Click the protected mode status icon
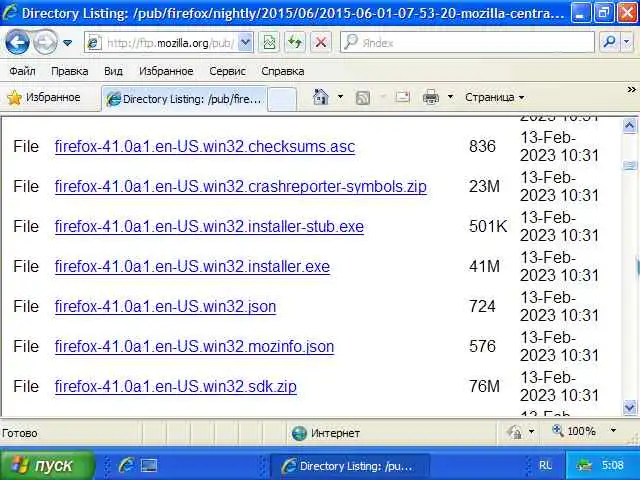640x480 pixels. [514, 432]
